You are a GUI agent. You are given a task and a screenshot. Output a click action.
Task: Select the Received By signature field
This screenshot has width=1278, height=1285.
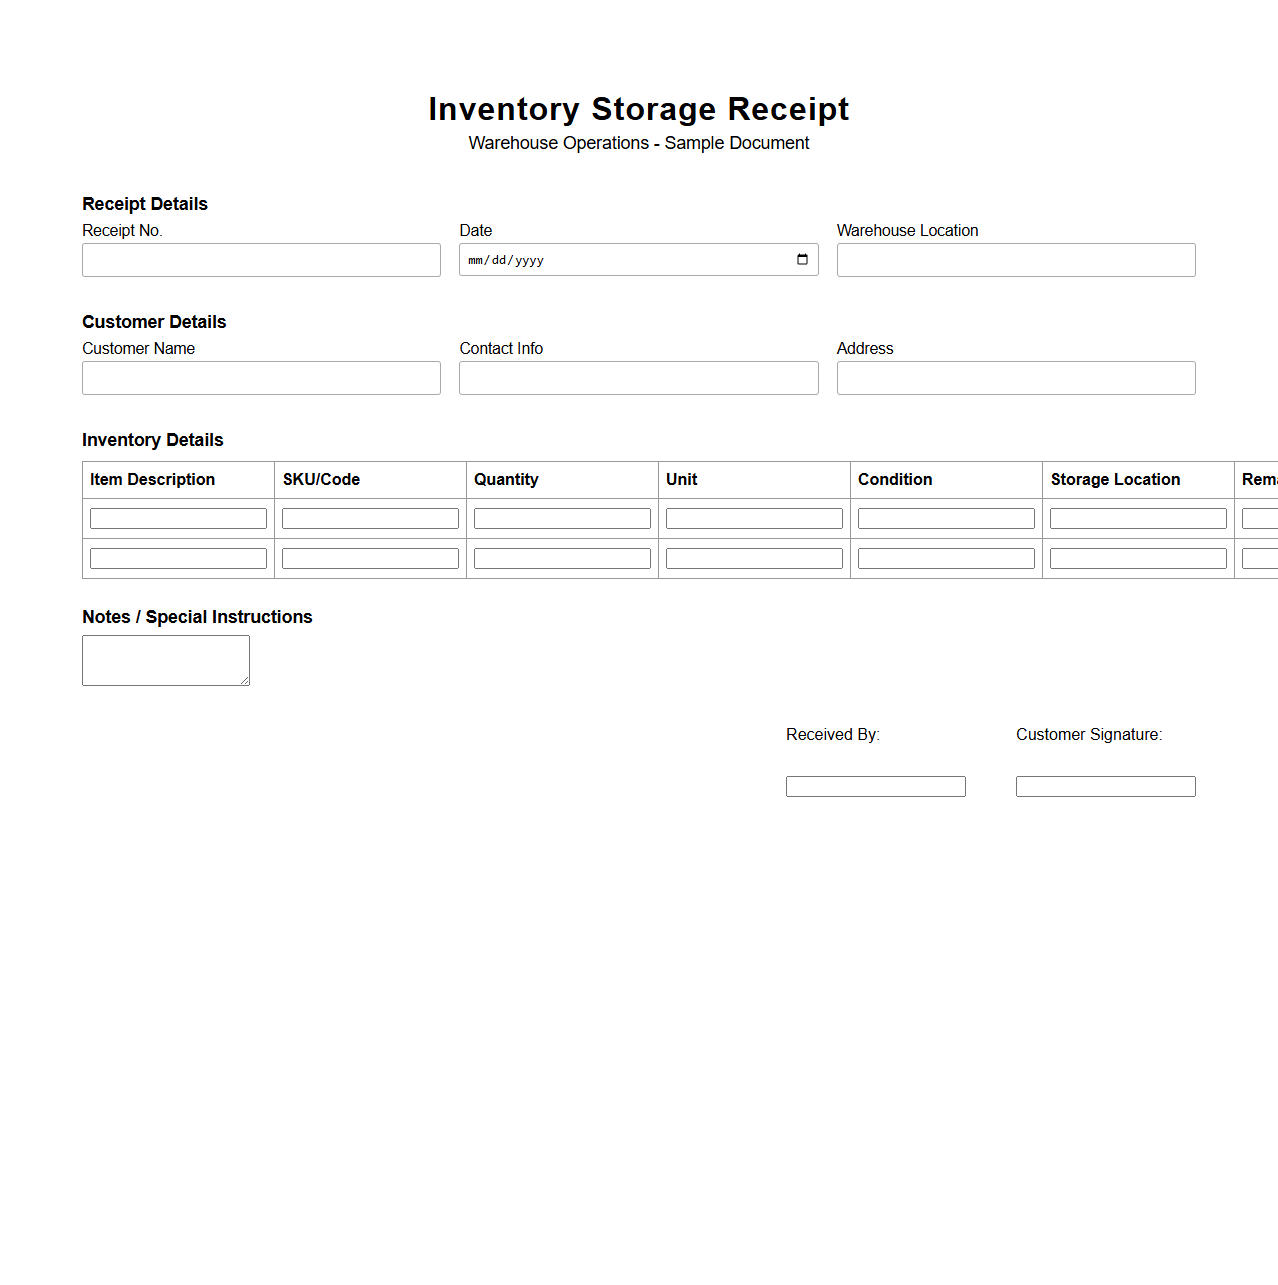875,786
